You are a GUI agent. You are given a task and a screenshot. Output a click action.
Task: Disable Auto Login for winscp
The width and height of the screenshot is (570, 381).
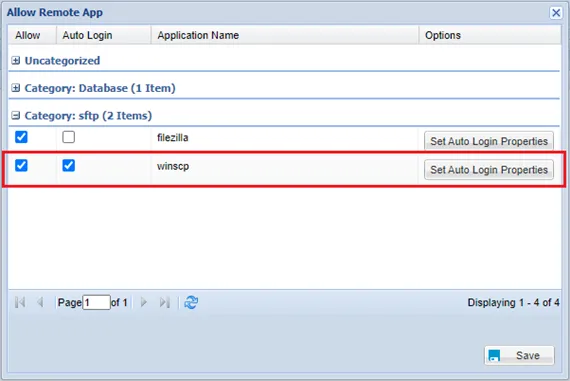click(x=68, y=165)
